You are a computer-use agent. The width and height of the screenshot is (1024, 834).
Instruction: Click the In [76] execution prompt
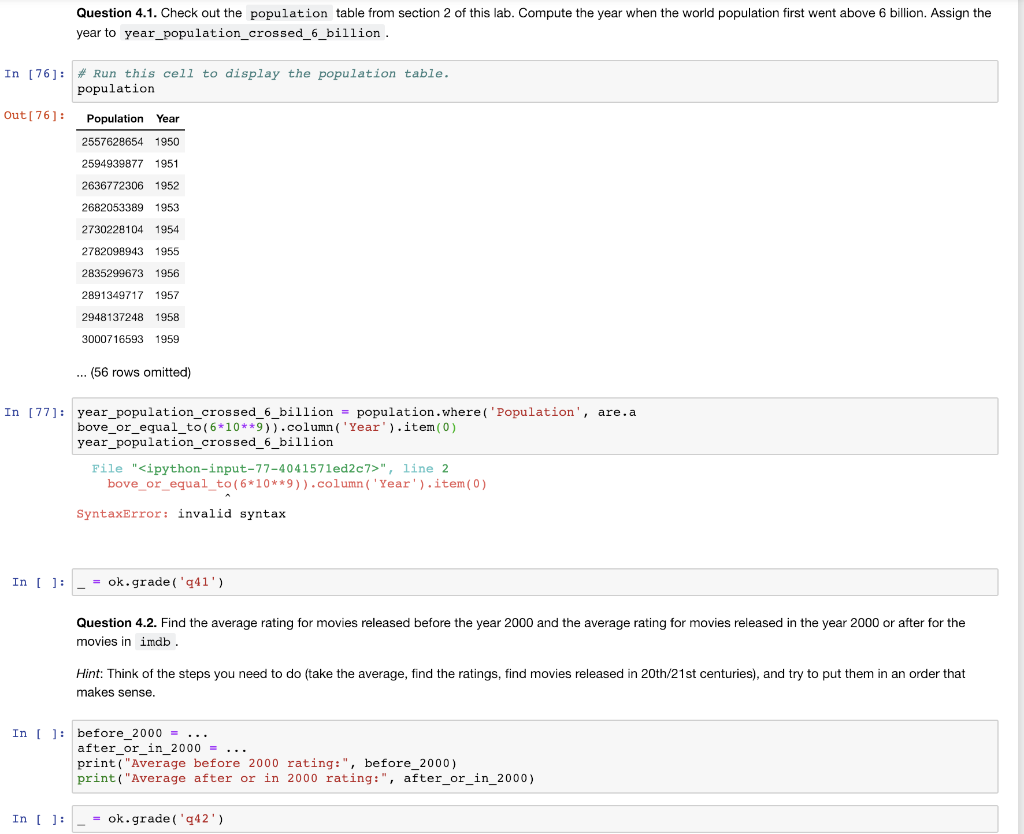(x=32, y=73)
